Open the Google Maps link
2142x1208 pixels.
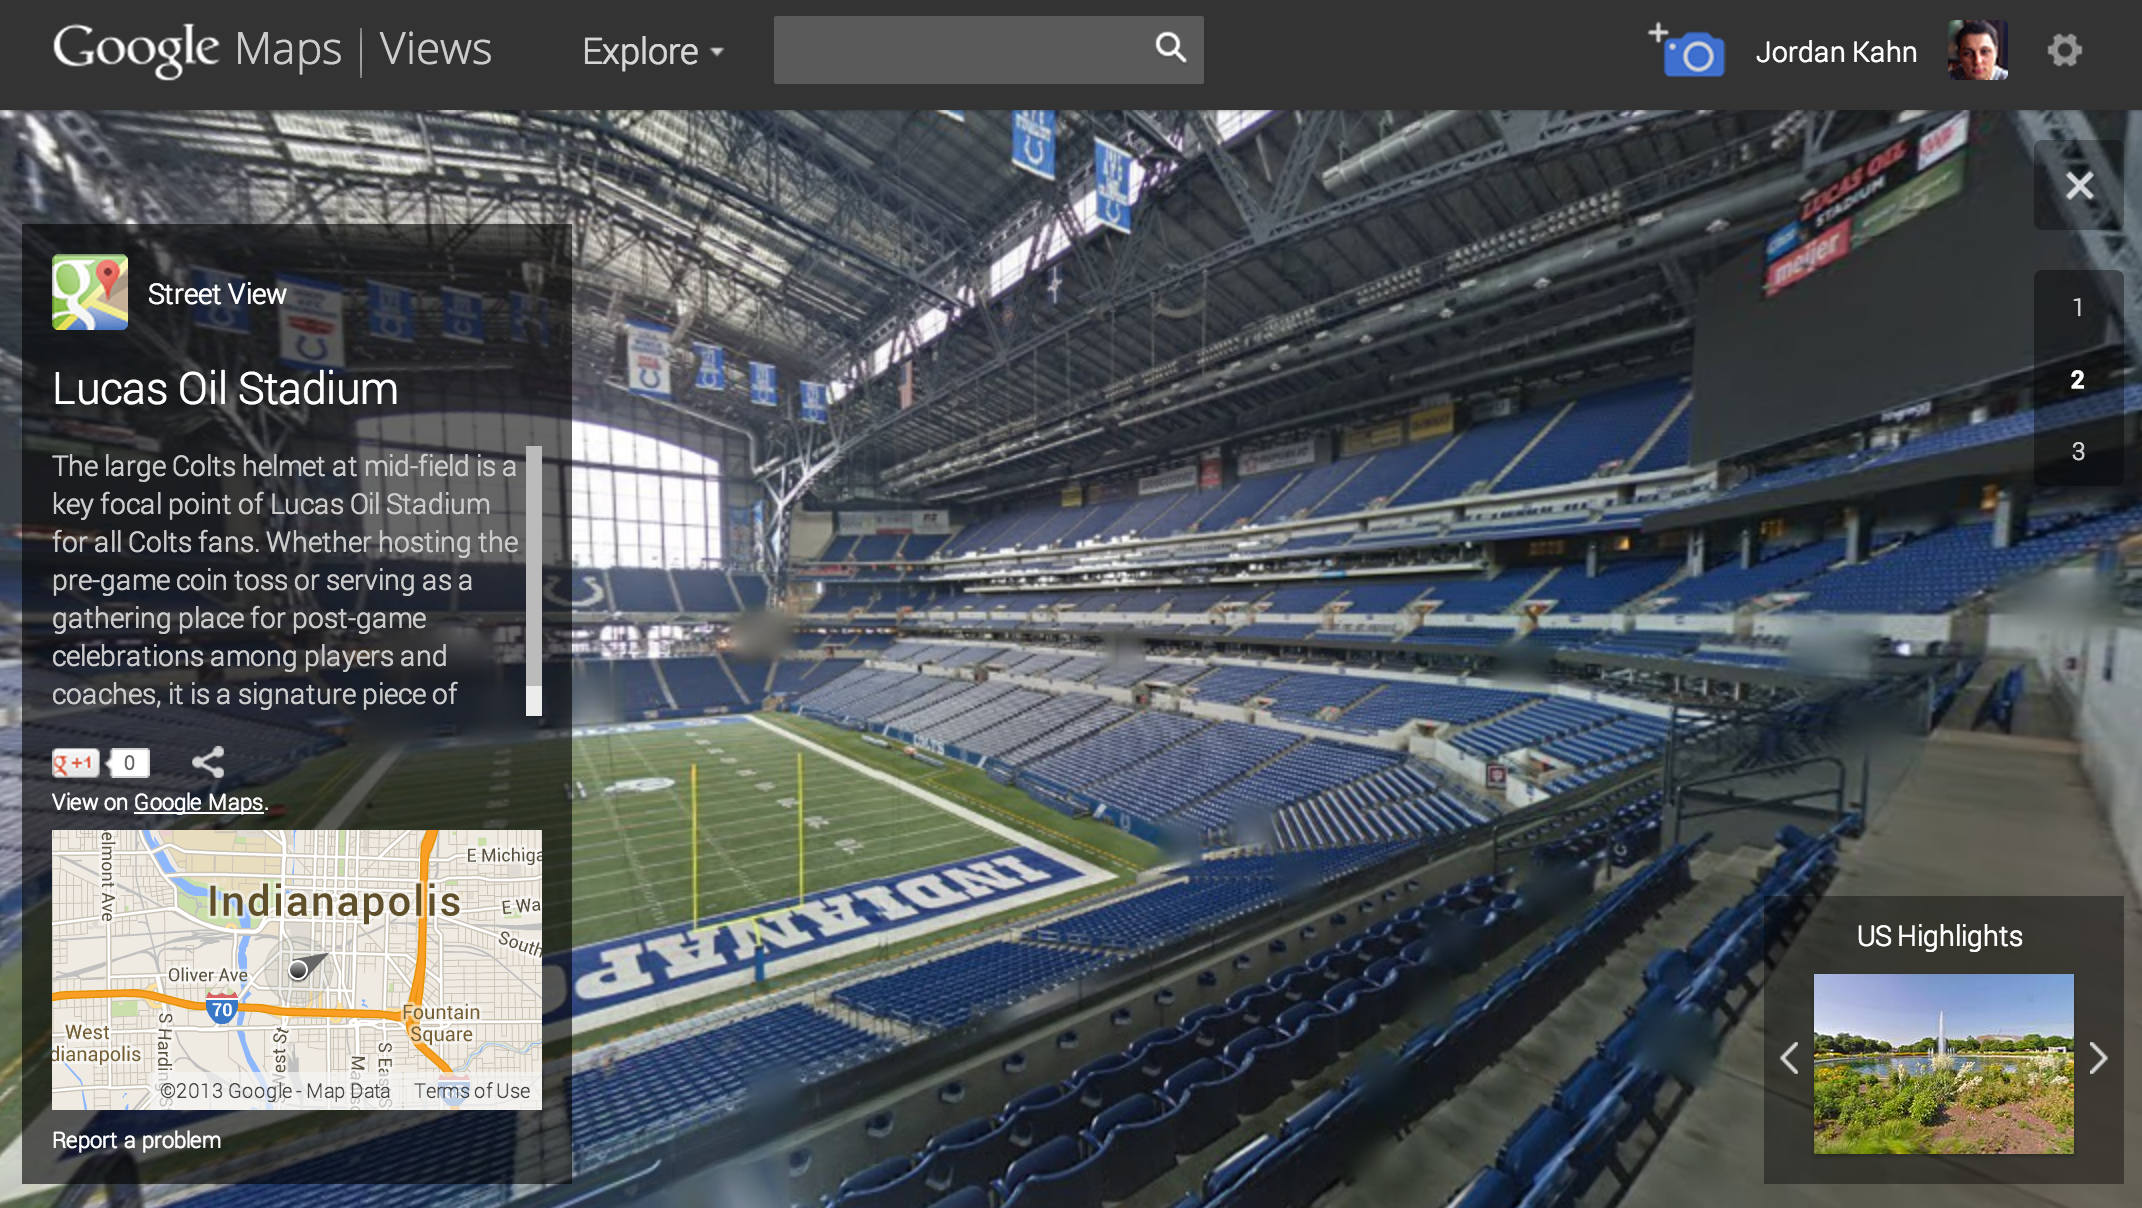pos(198,803)
